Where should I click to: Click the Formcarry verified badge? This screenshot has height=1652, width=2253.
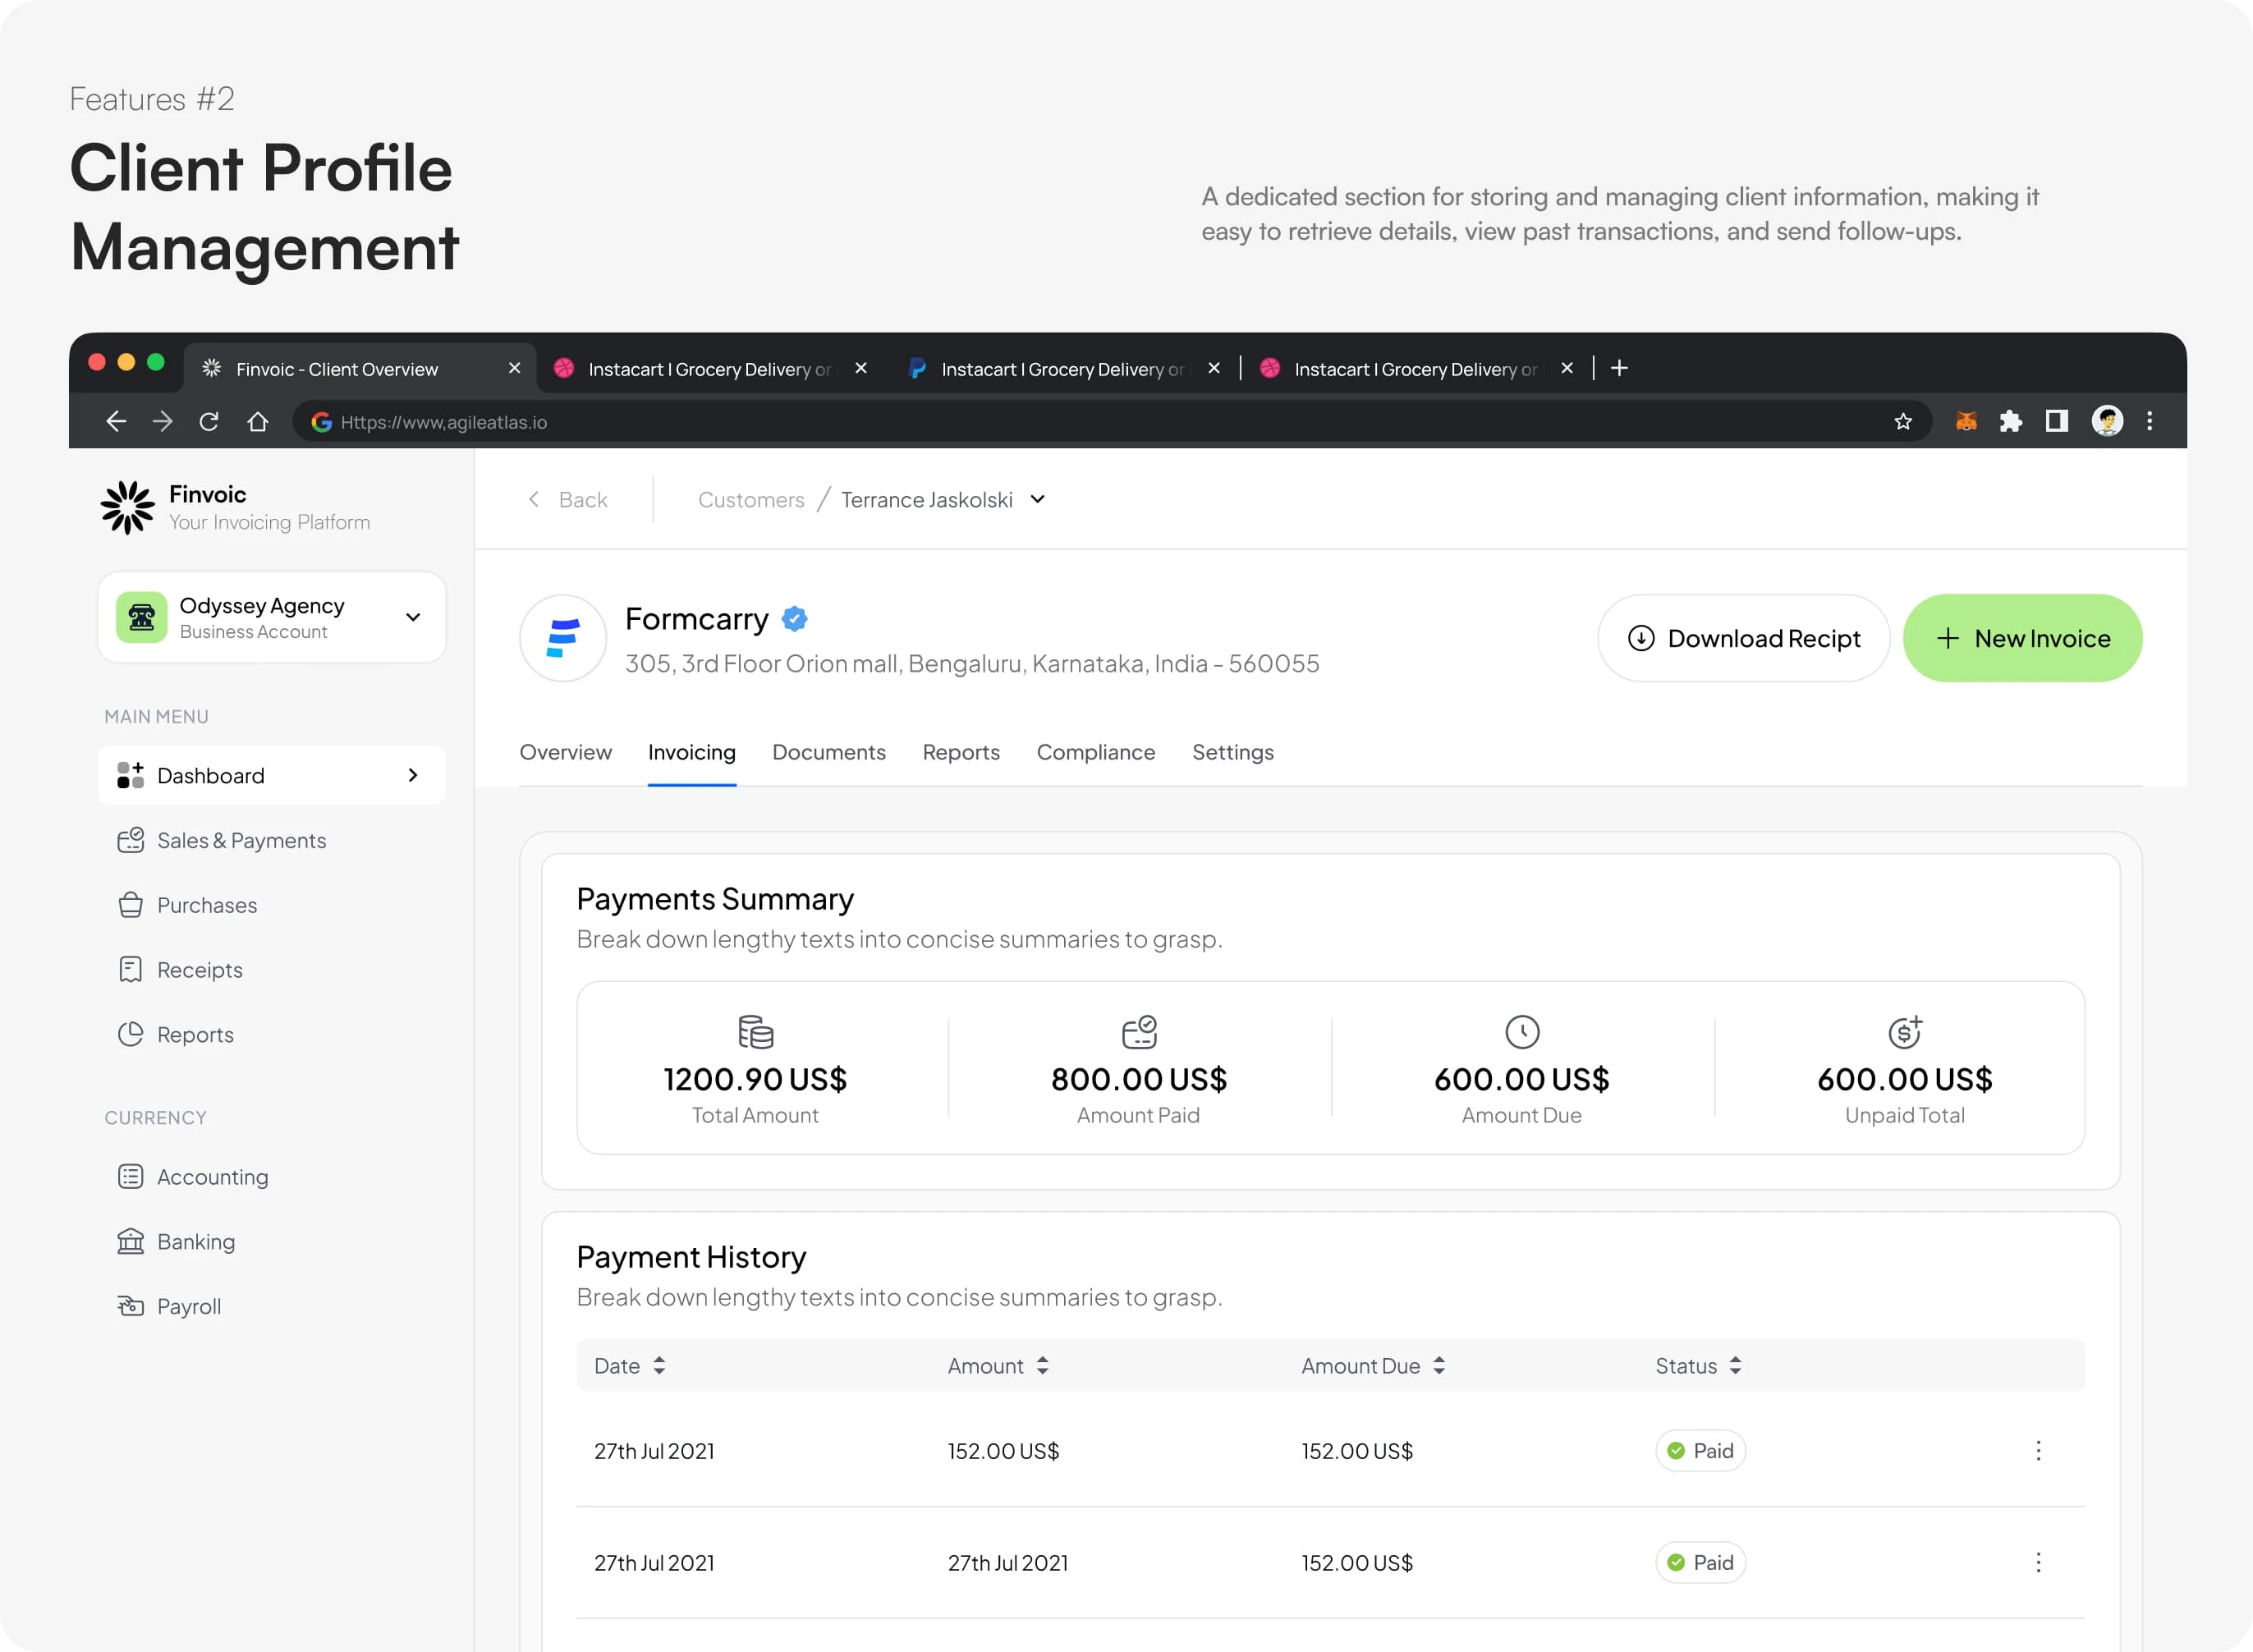click(794, 619)
